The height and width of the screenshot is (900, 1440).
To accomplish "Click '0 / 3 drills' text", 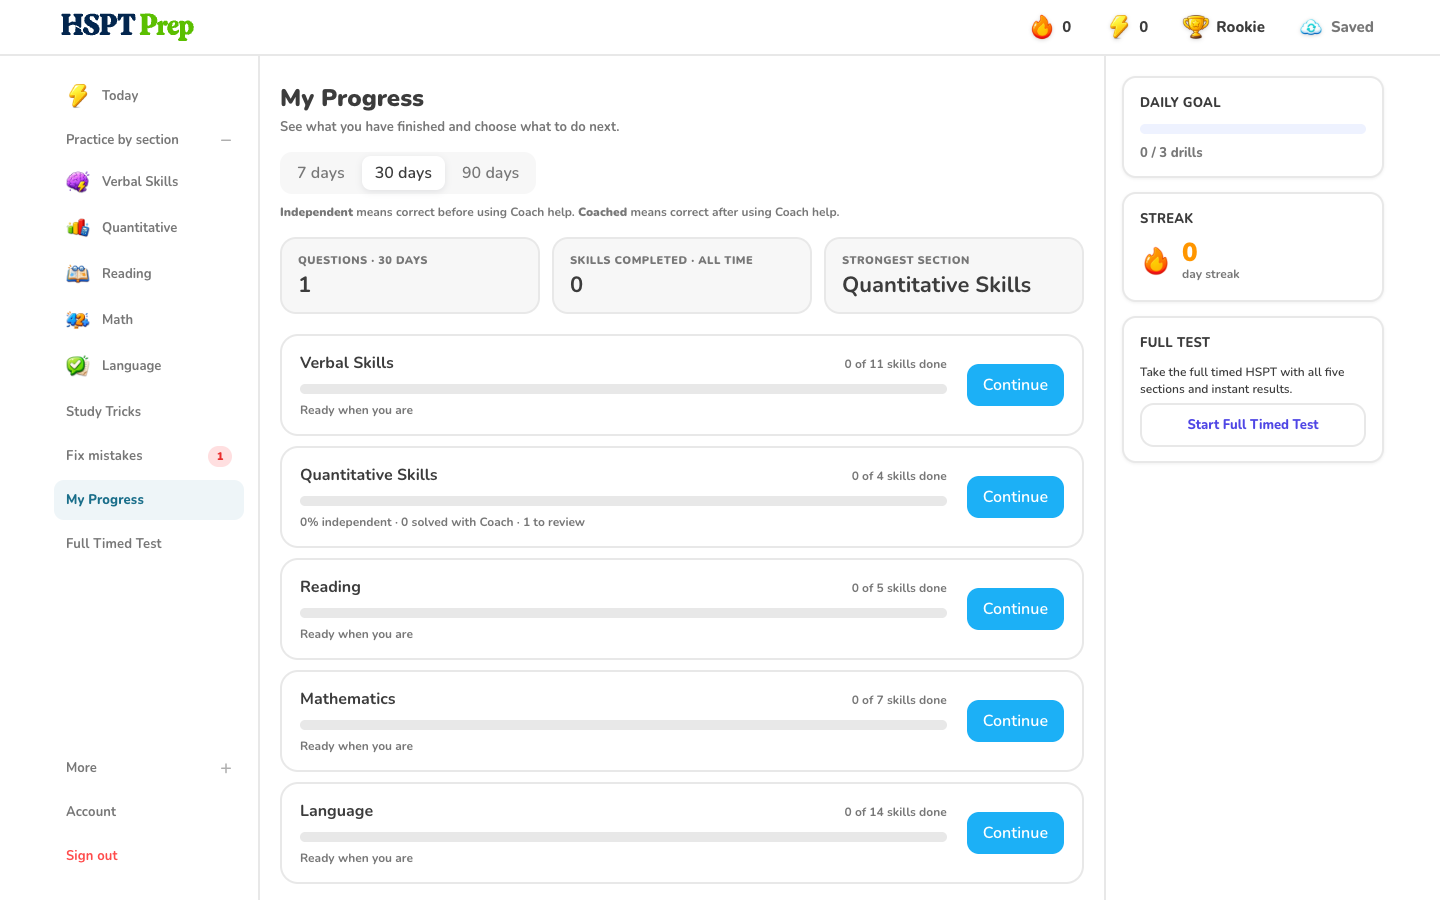I will pyautogui.click(x=1171, y=153).
